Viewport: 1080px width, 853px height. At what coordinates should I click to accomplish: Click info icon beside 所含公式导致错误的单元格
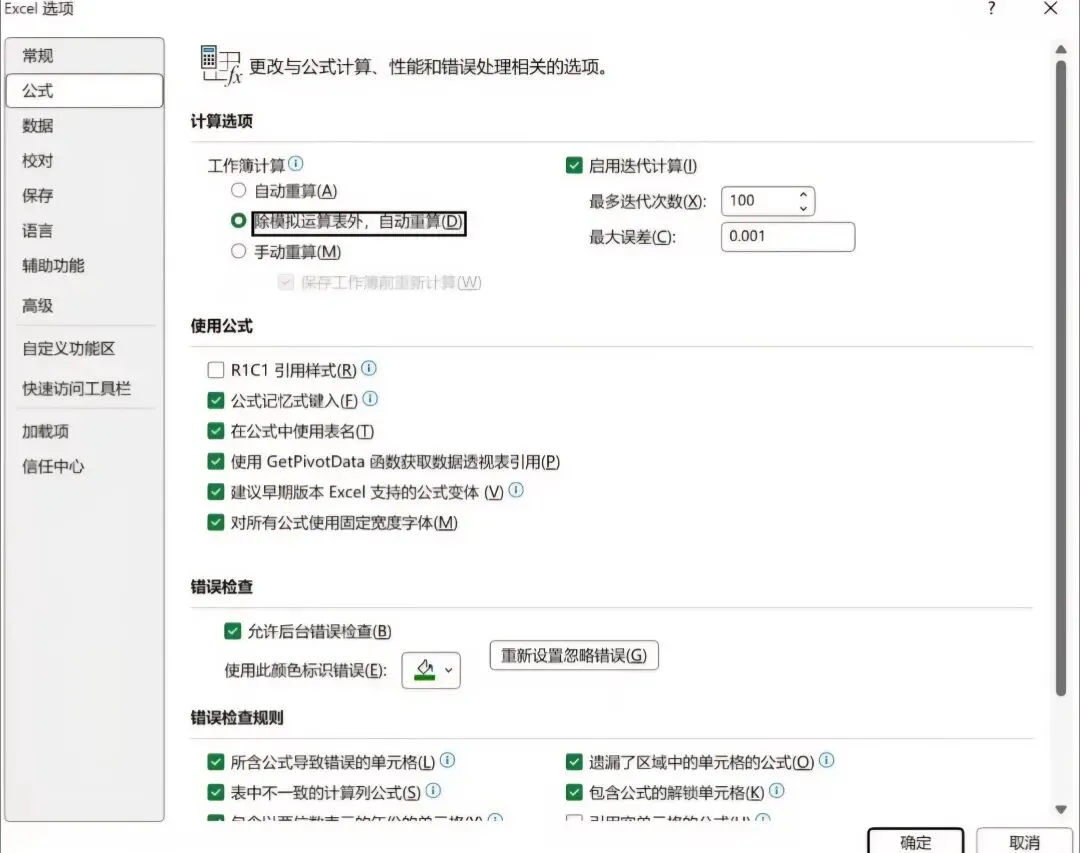click(x=447, y=760)
